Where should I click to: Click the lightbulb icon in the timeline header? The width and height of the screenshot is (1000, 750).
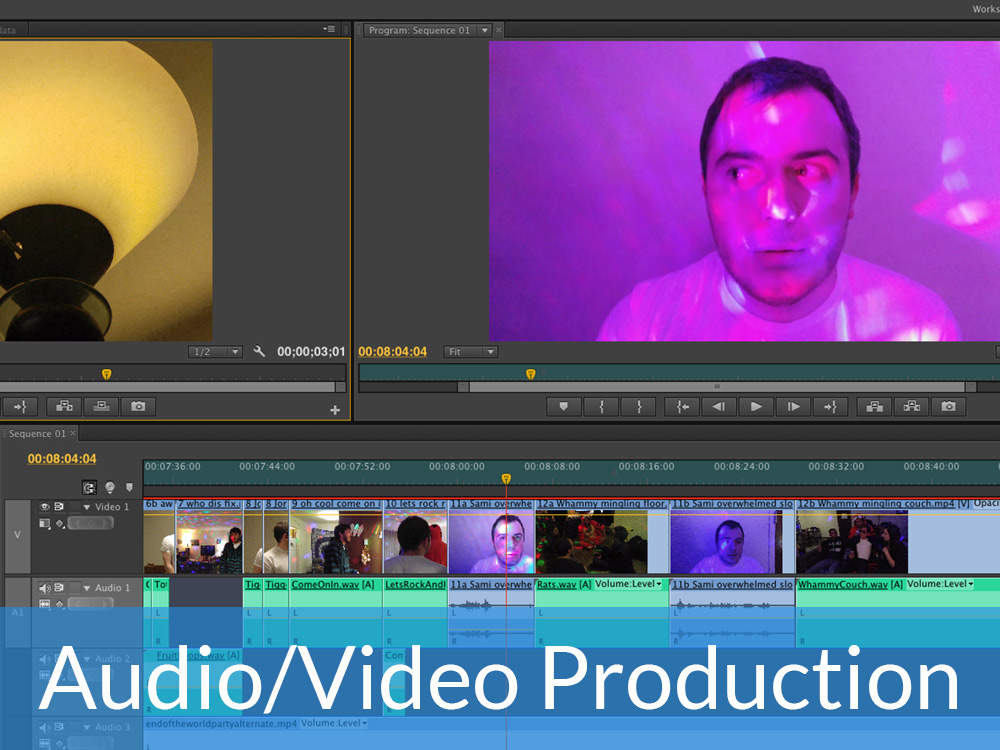(x=110, y=488)
